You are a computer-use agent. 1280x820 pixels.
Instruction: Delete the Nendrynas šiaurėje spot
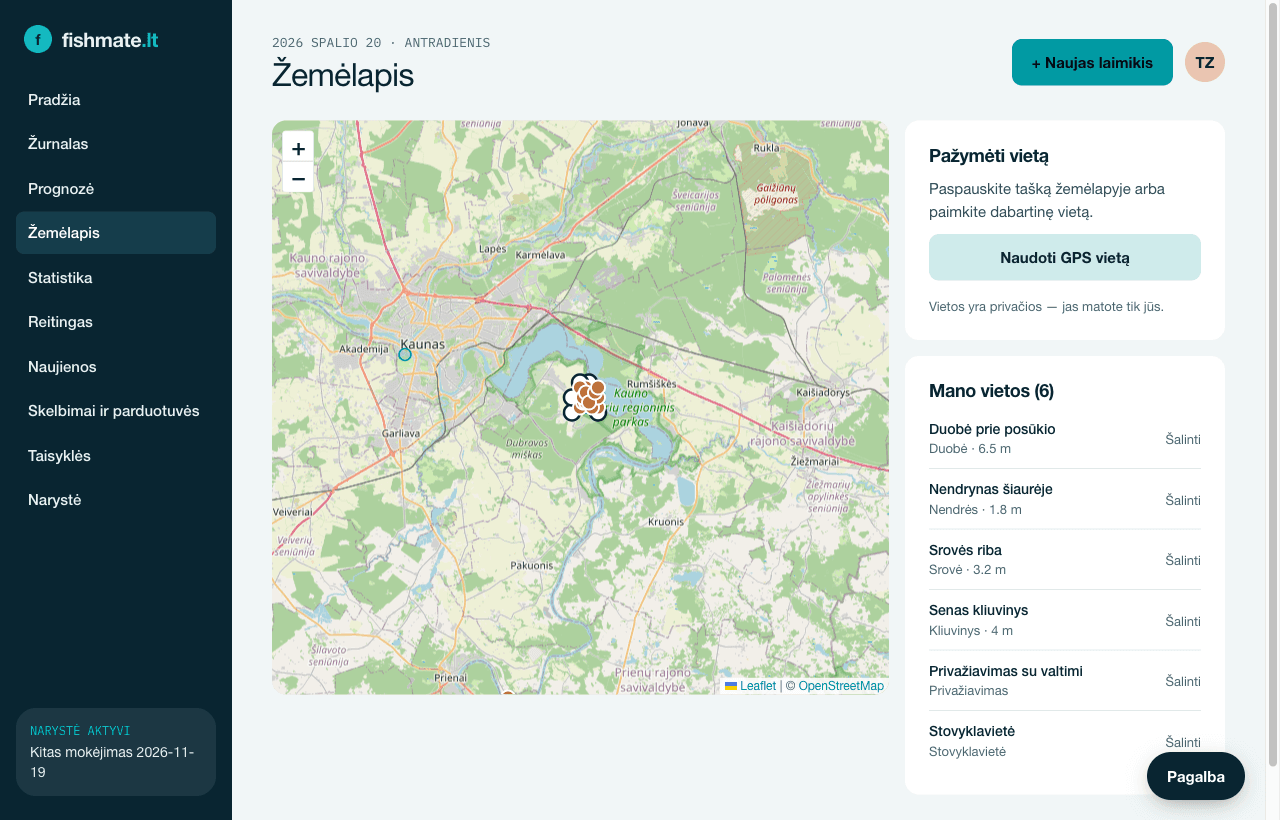pyautogui.click(x=1183, y=500)
